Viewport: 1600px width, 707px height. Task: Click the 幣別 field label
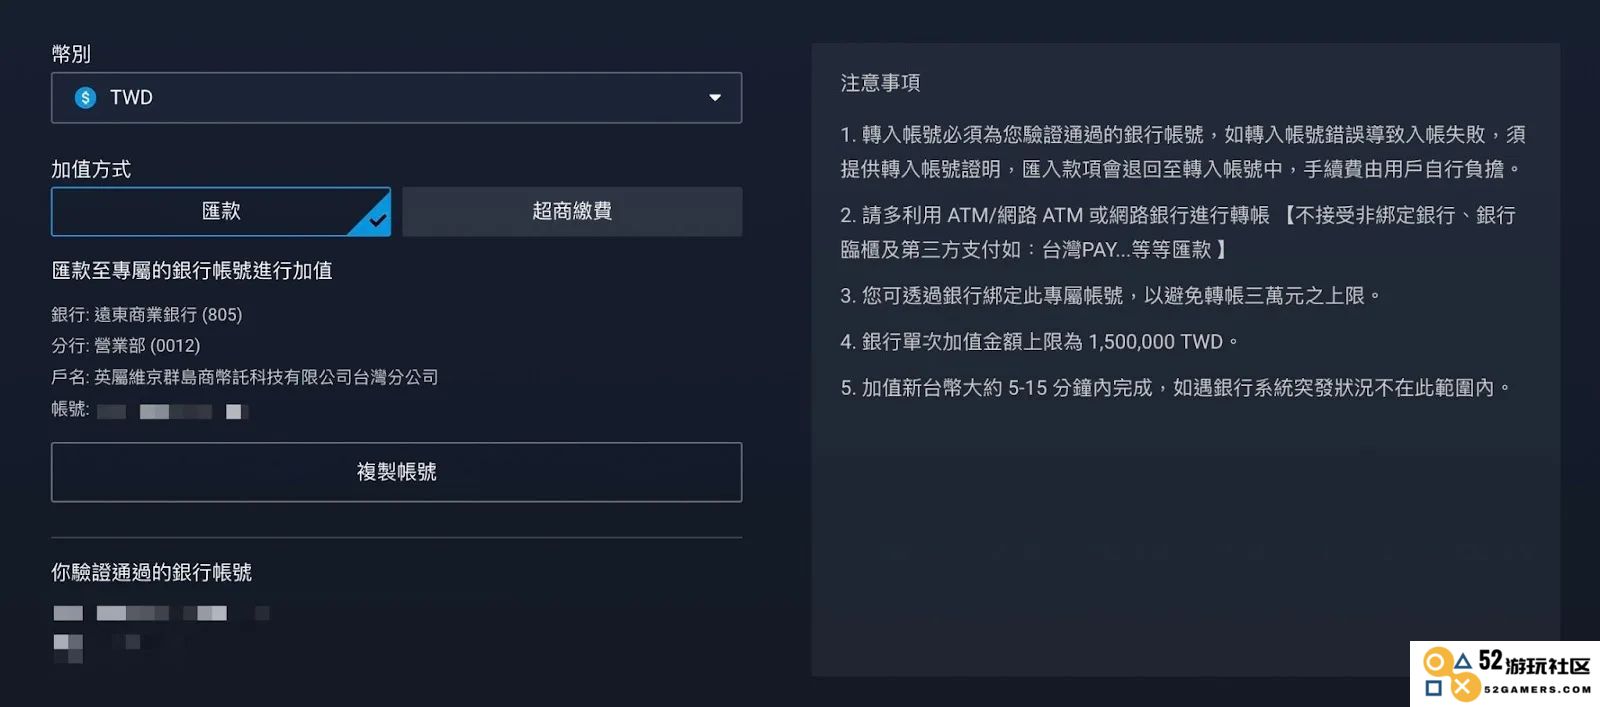coord(71,54)
